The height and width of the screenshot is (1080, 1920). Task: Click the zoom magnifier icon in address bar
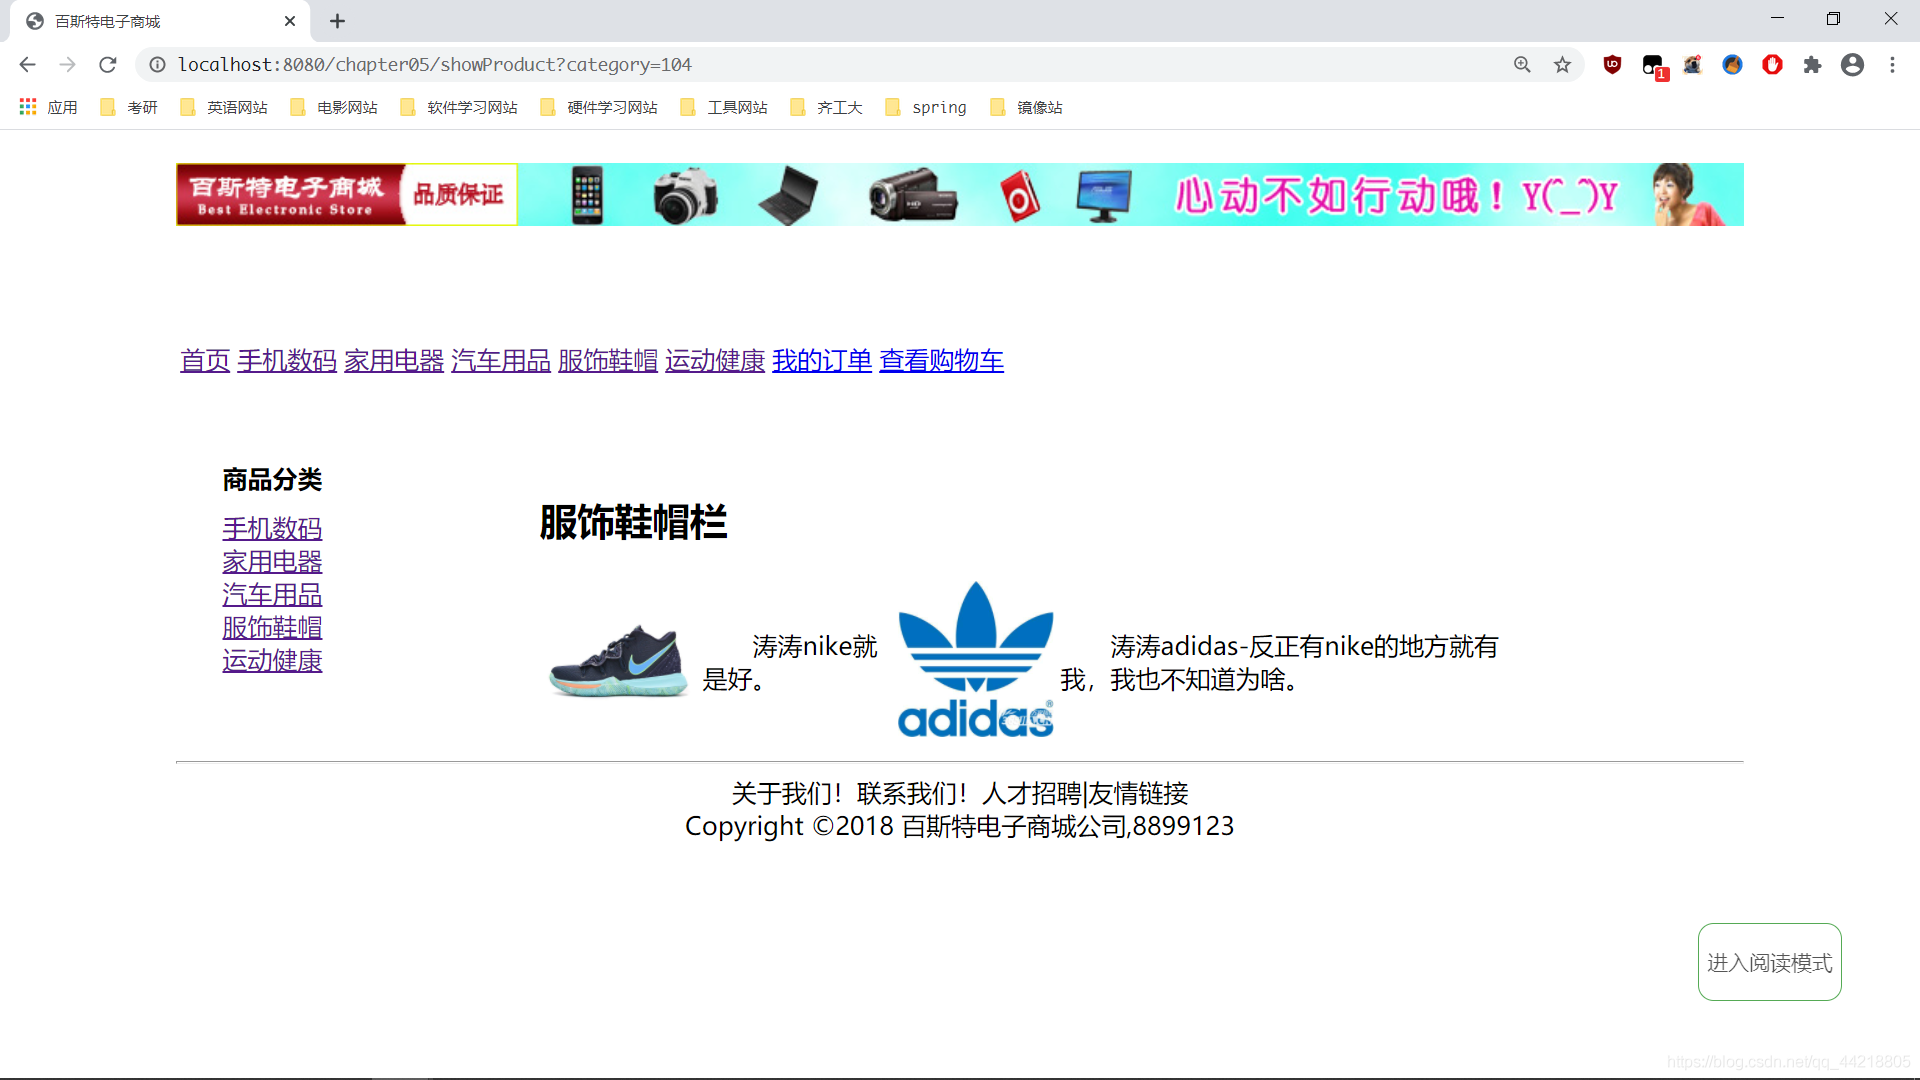click(x=1522, y=65)
